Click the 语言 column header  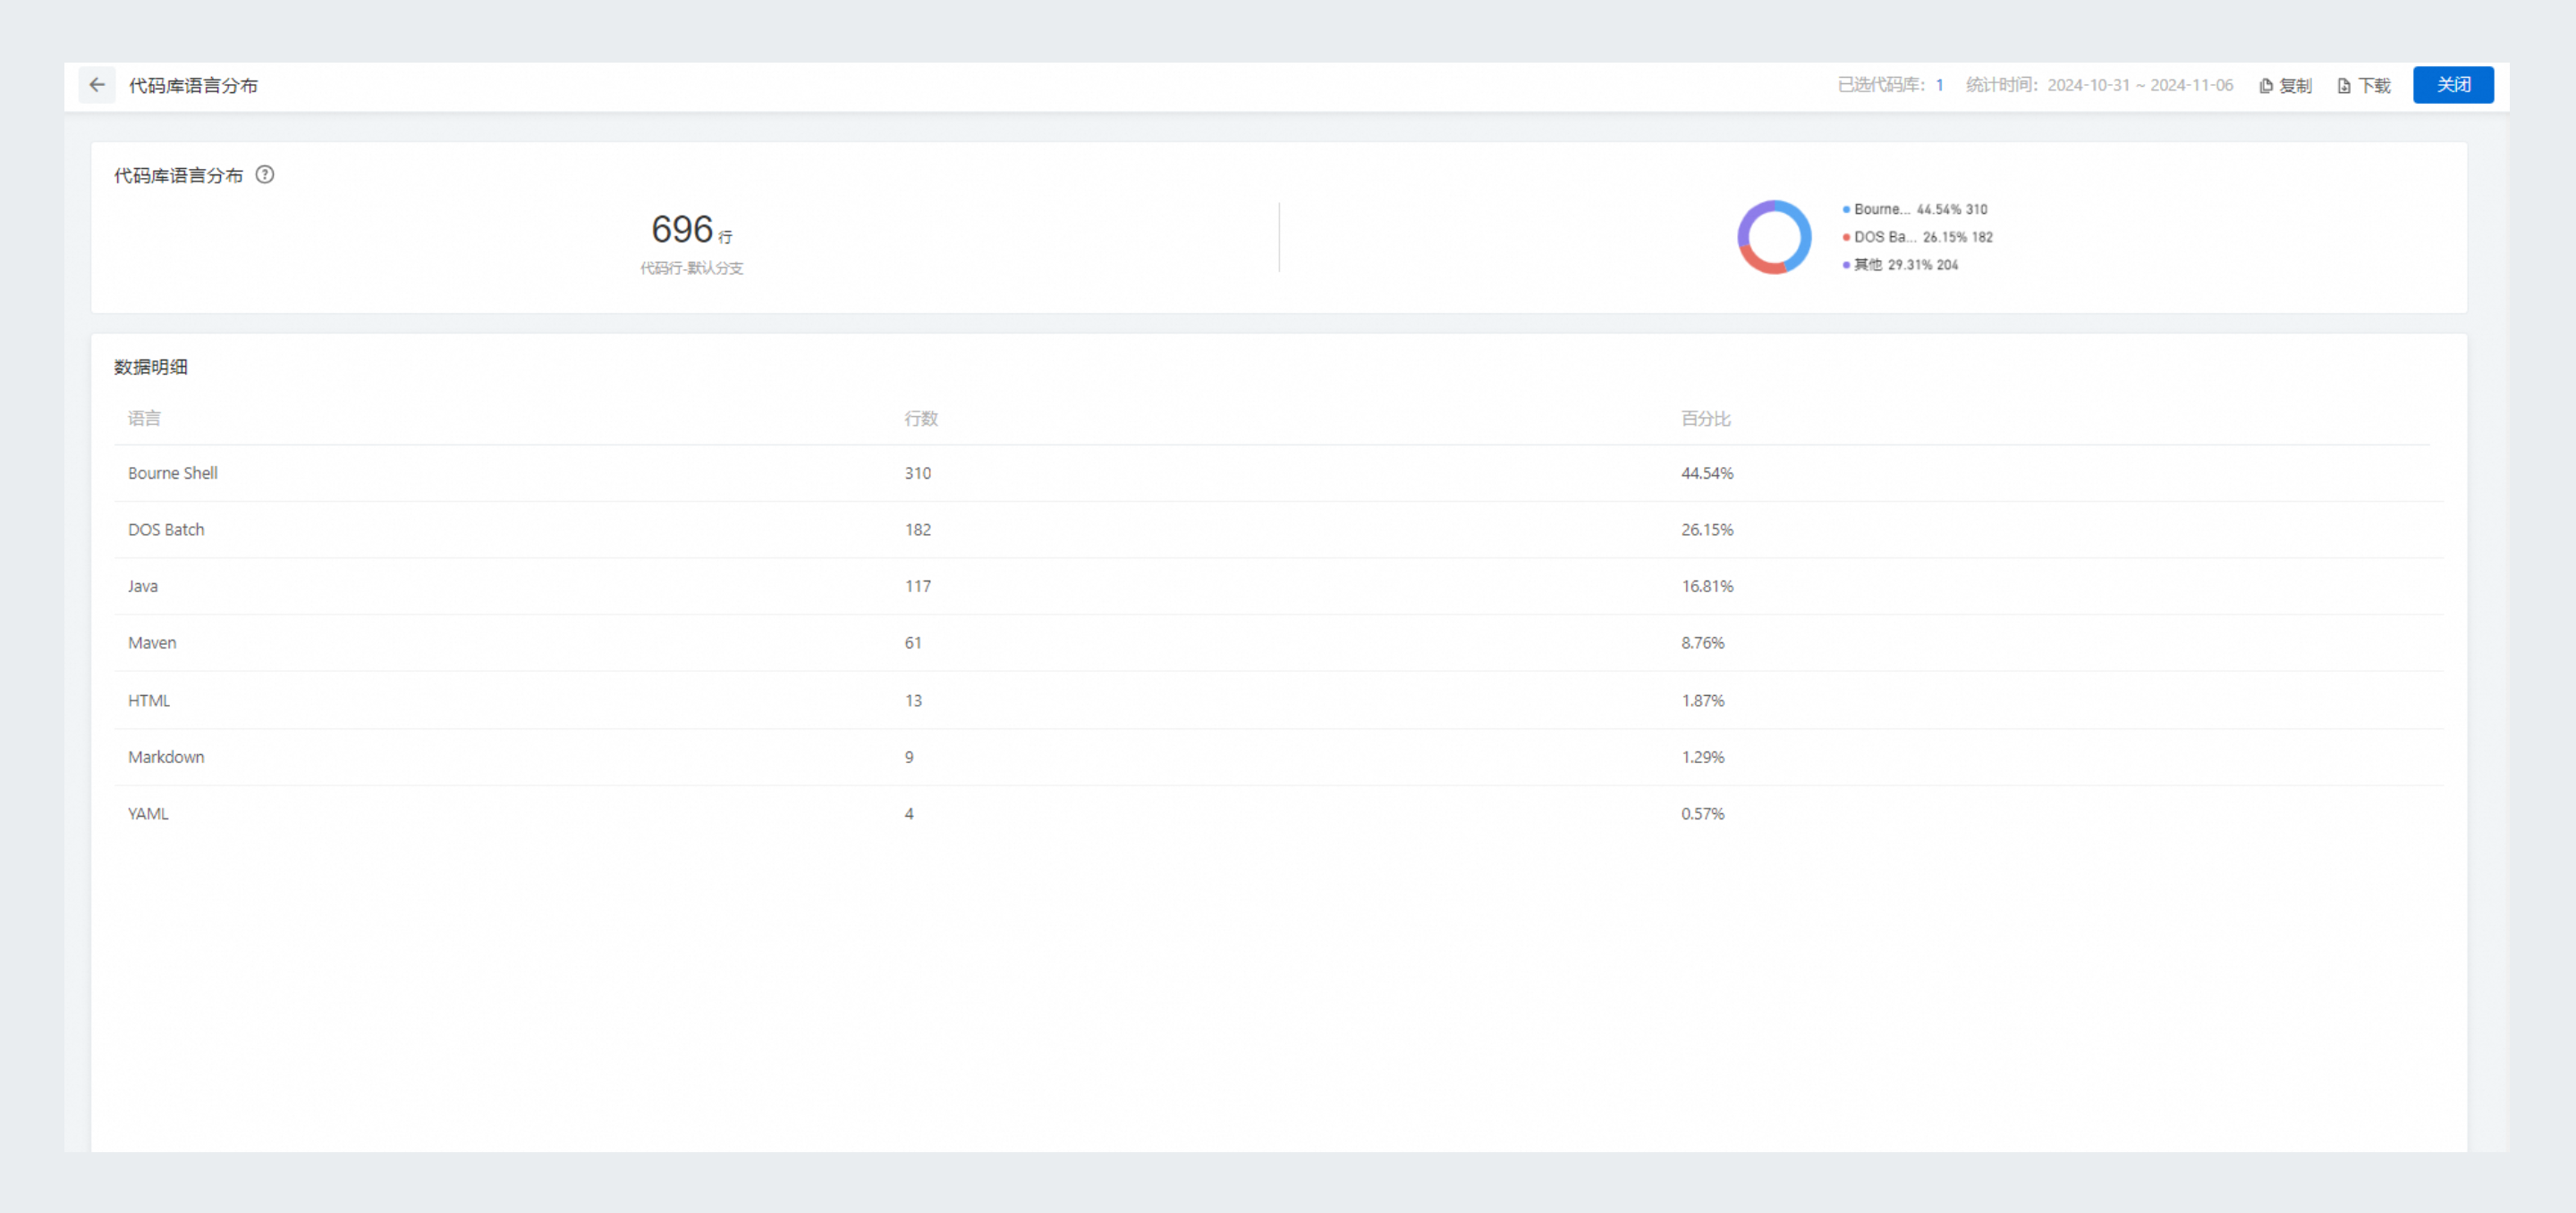click(x=144, y=418)
